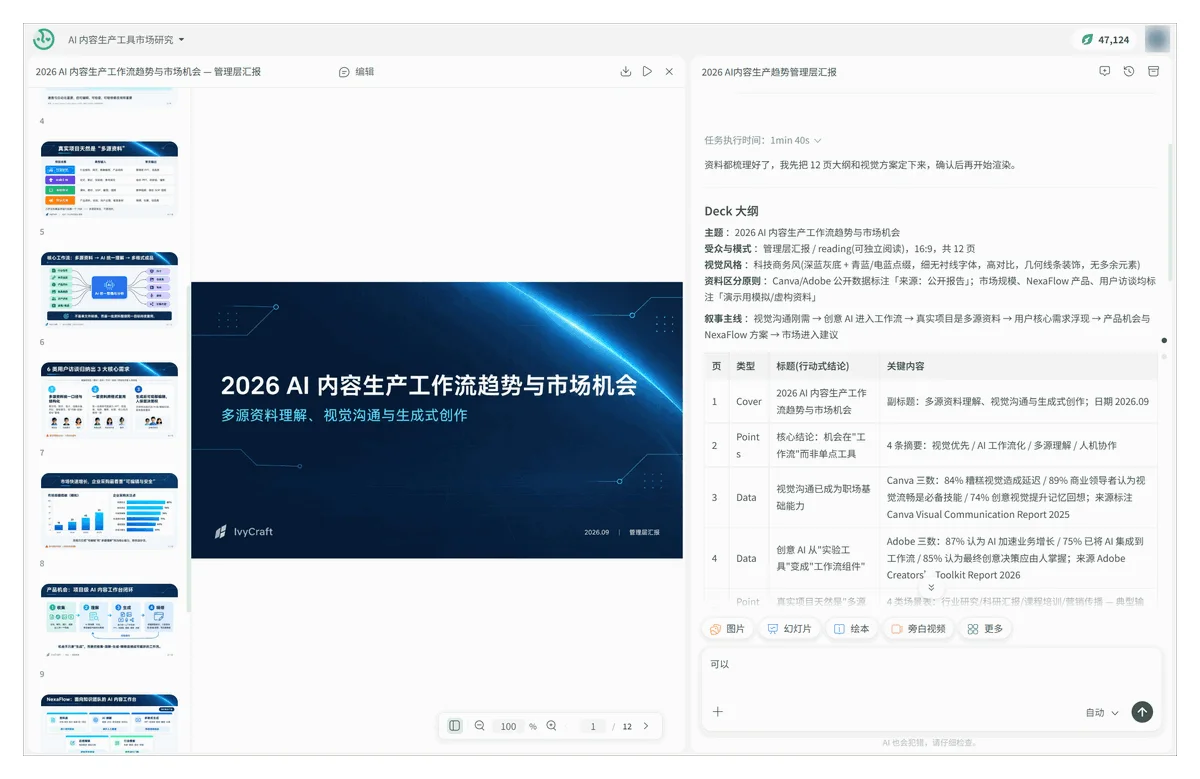Click the deck title 管理层汇报 in preview header
Viewport: 1200px width, 779px height.
pyautogui.click(x=148, y=72)
